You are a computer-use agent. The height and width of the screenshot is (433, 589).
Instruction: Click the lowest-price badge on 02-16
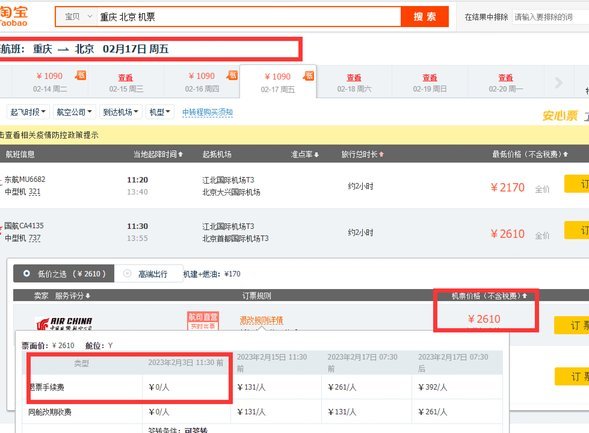[x=233, y=75]
